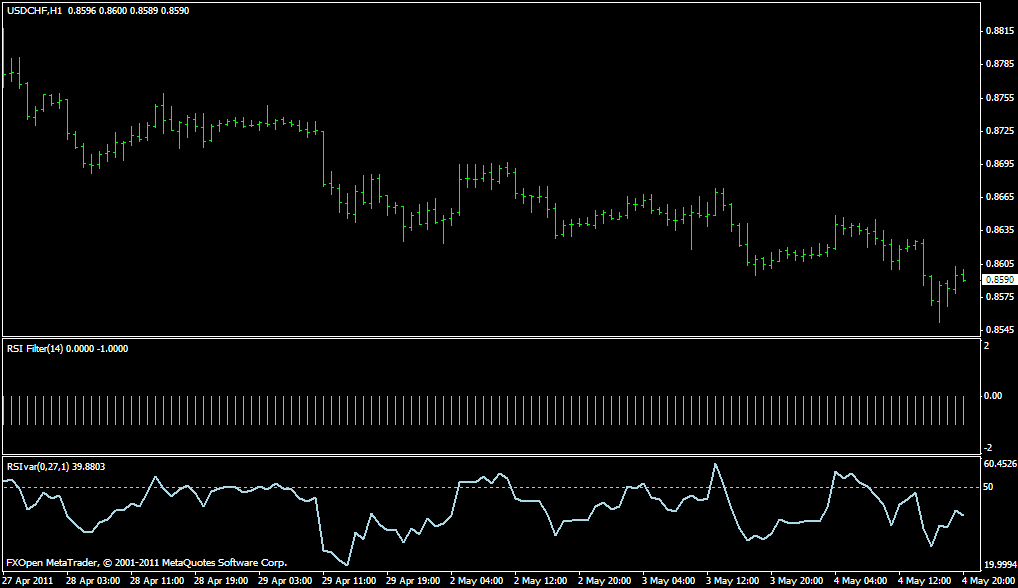Click the 2 May 12:00 time label
This screenshot has width=1018, height=588.
point(541,580)
